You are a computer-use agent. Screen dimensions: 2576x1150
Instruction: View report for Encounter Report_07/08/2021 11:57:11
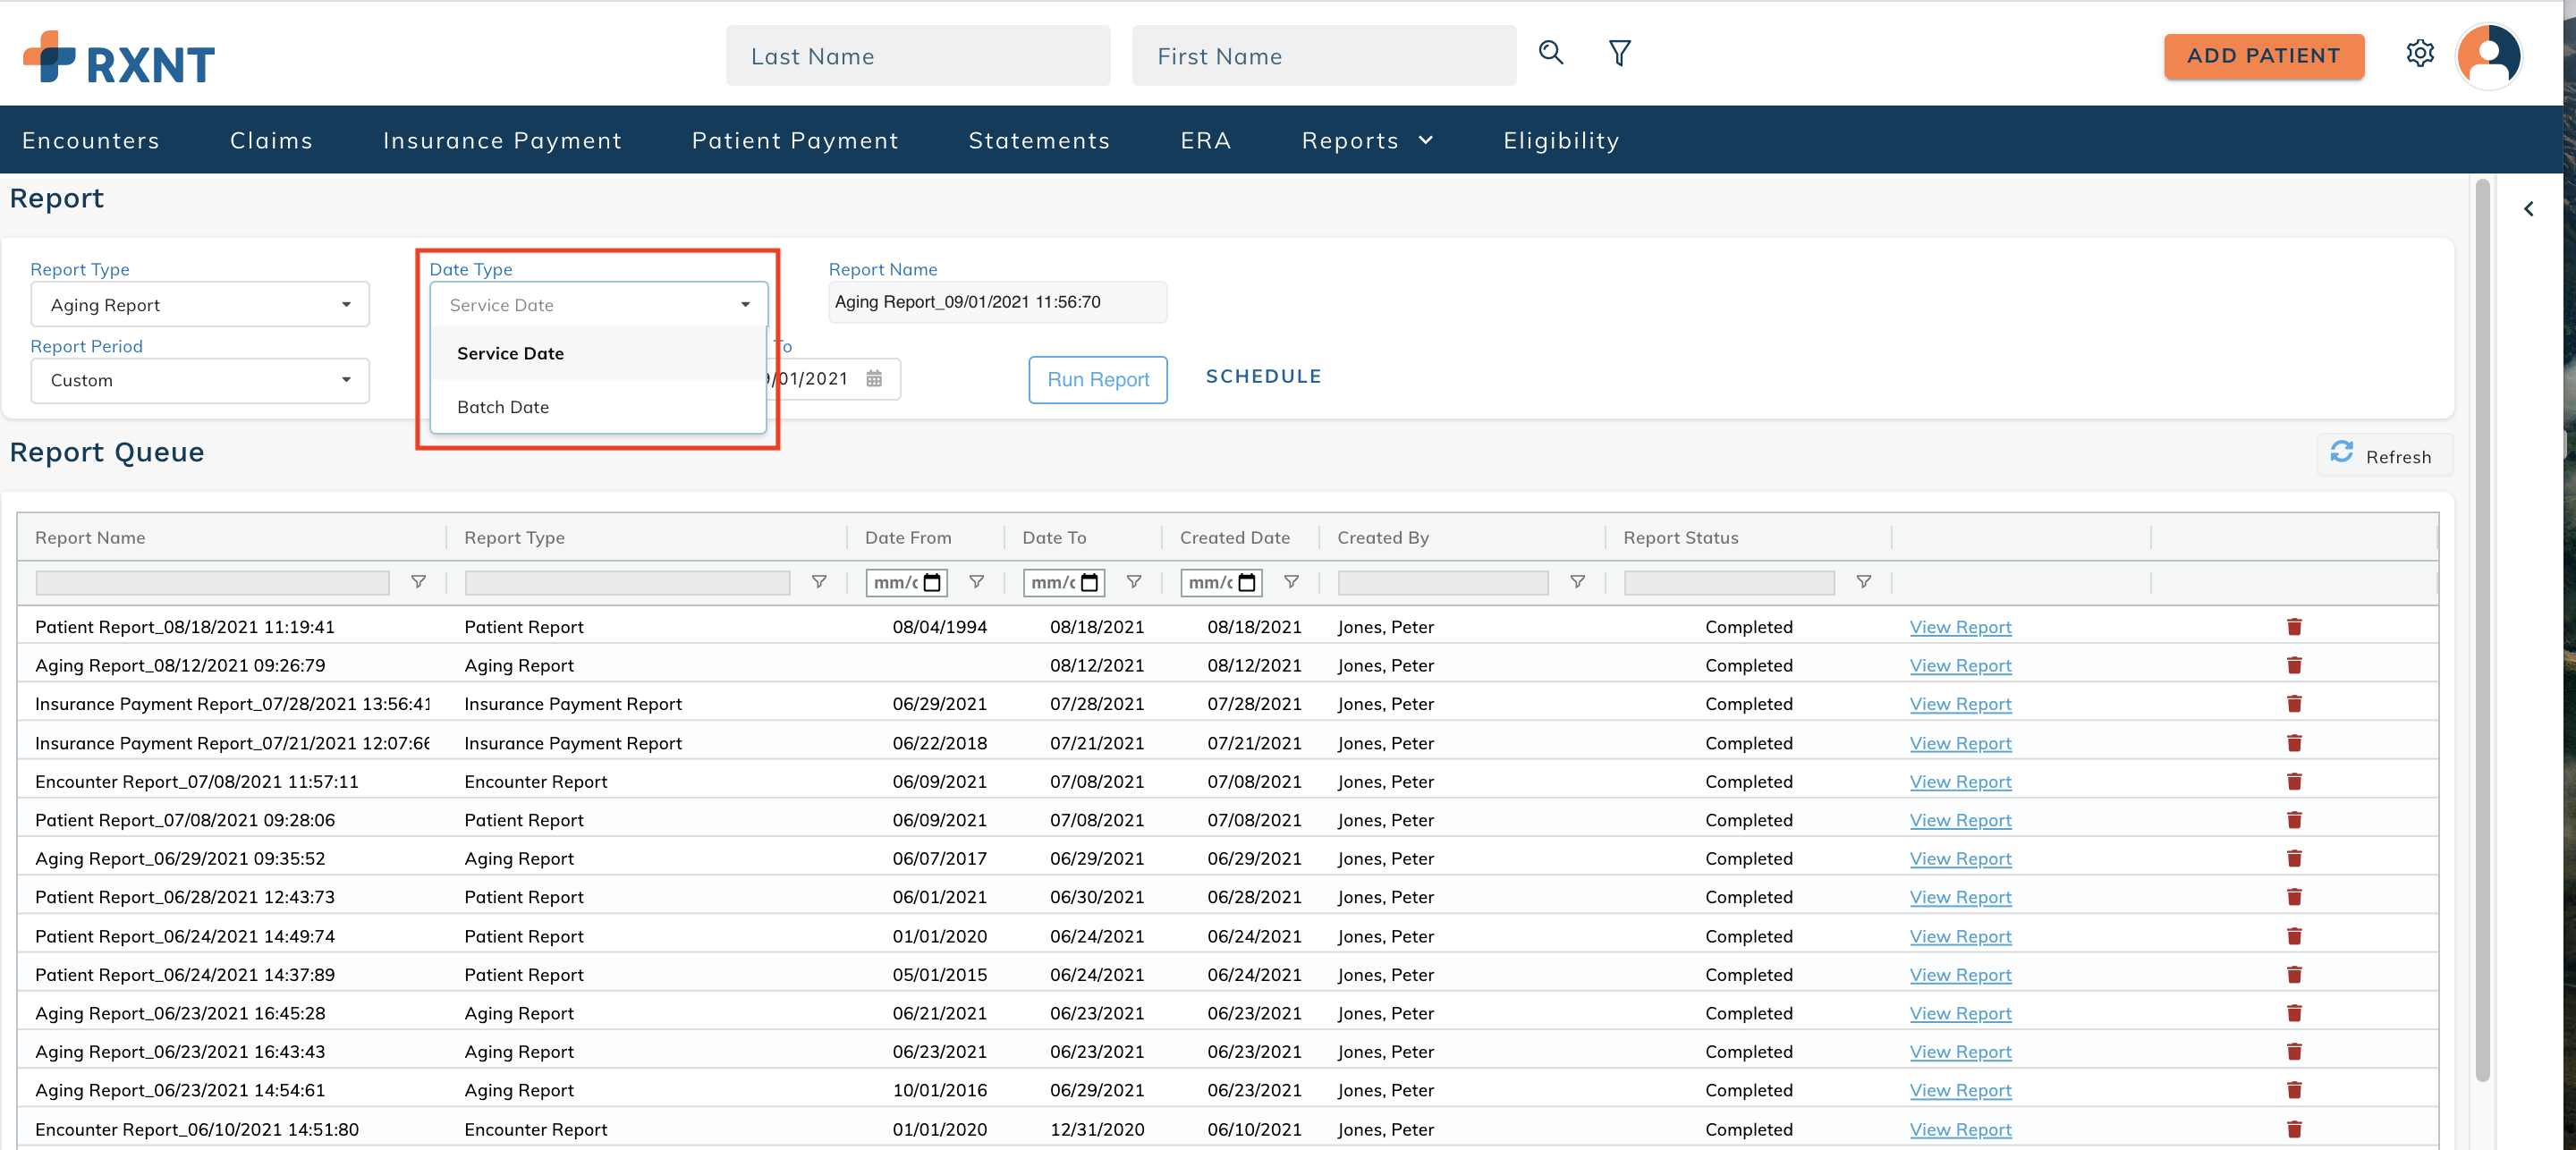[x=1960, y=781]
